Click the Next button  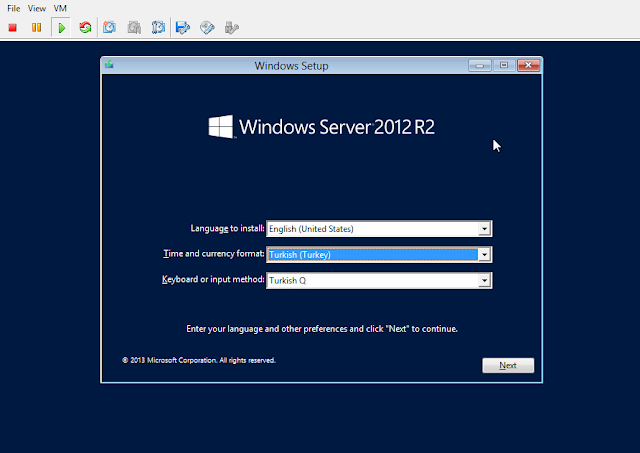tap(508, 365)
